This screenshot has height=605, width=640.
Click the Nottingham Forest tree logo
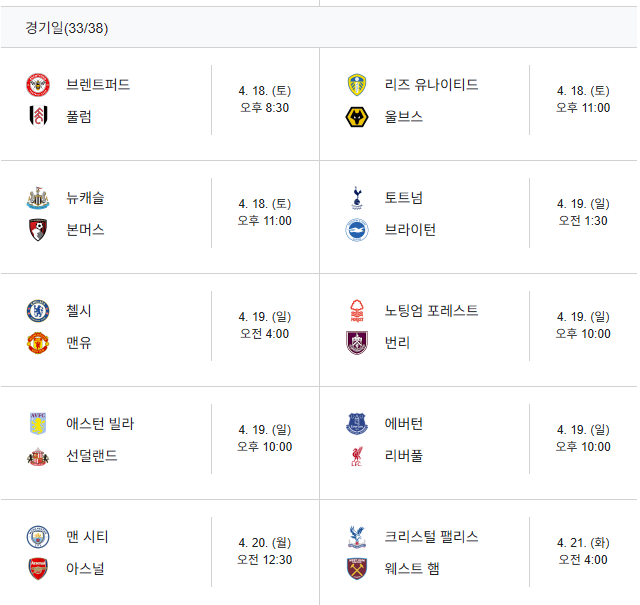(357, 311)
